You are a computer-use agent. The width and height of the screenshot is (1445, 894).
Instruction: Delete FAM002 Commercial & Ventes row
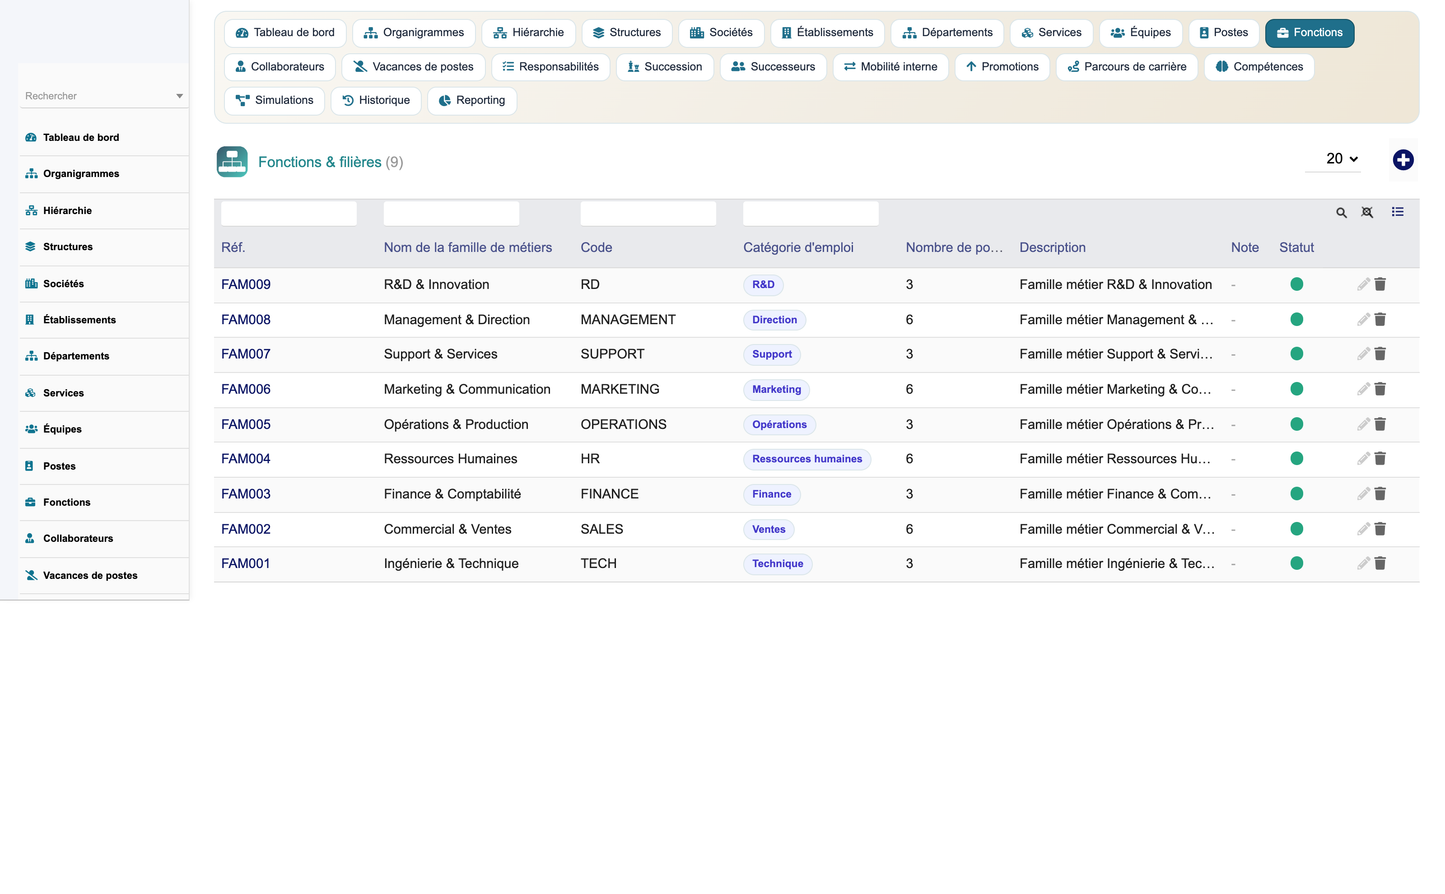coord(1380,529)
